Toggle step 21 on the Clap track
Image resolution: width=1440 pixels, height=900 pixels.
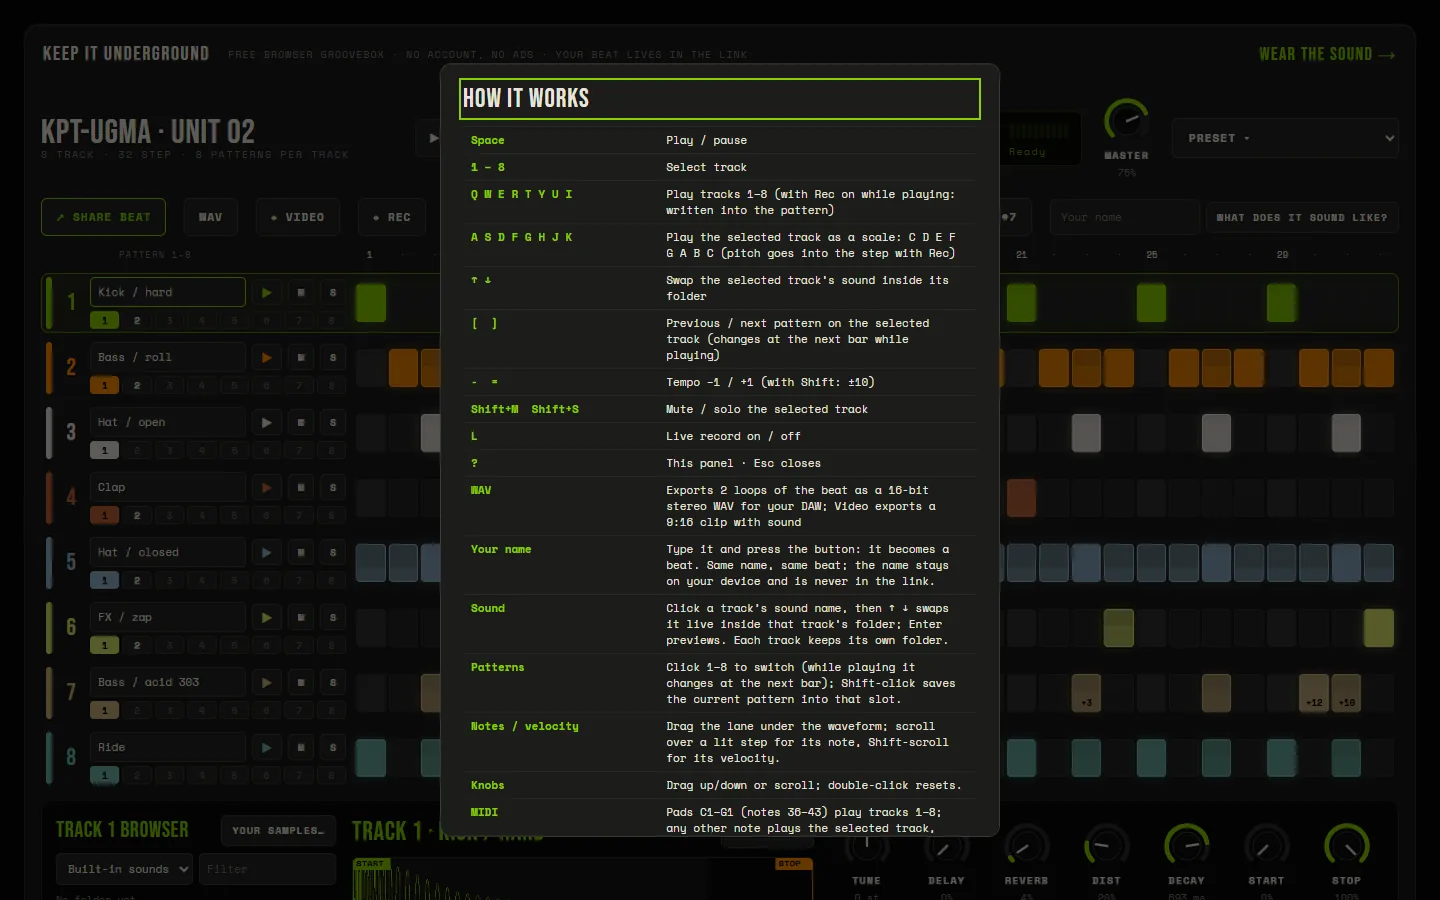1021,498
